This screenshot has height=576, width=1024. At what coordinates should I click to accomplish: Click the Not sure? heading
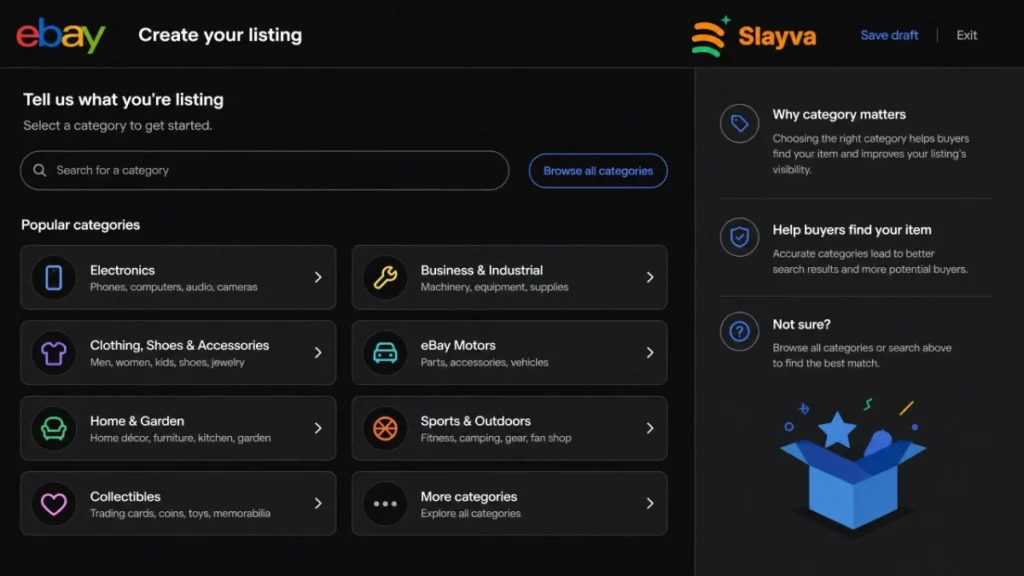(x=801, y=325)
